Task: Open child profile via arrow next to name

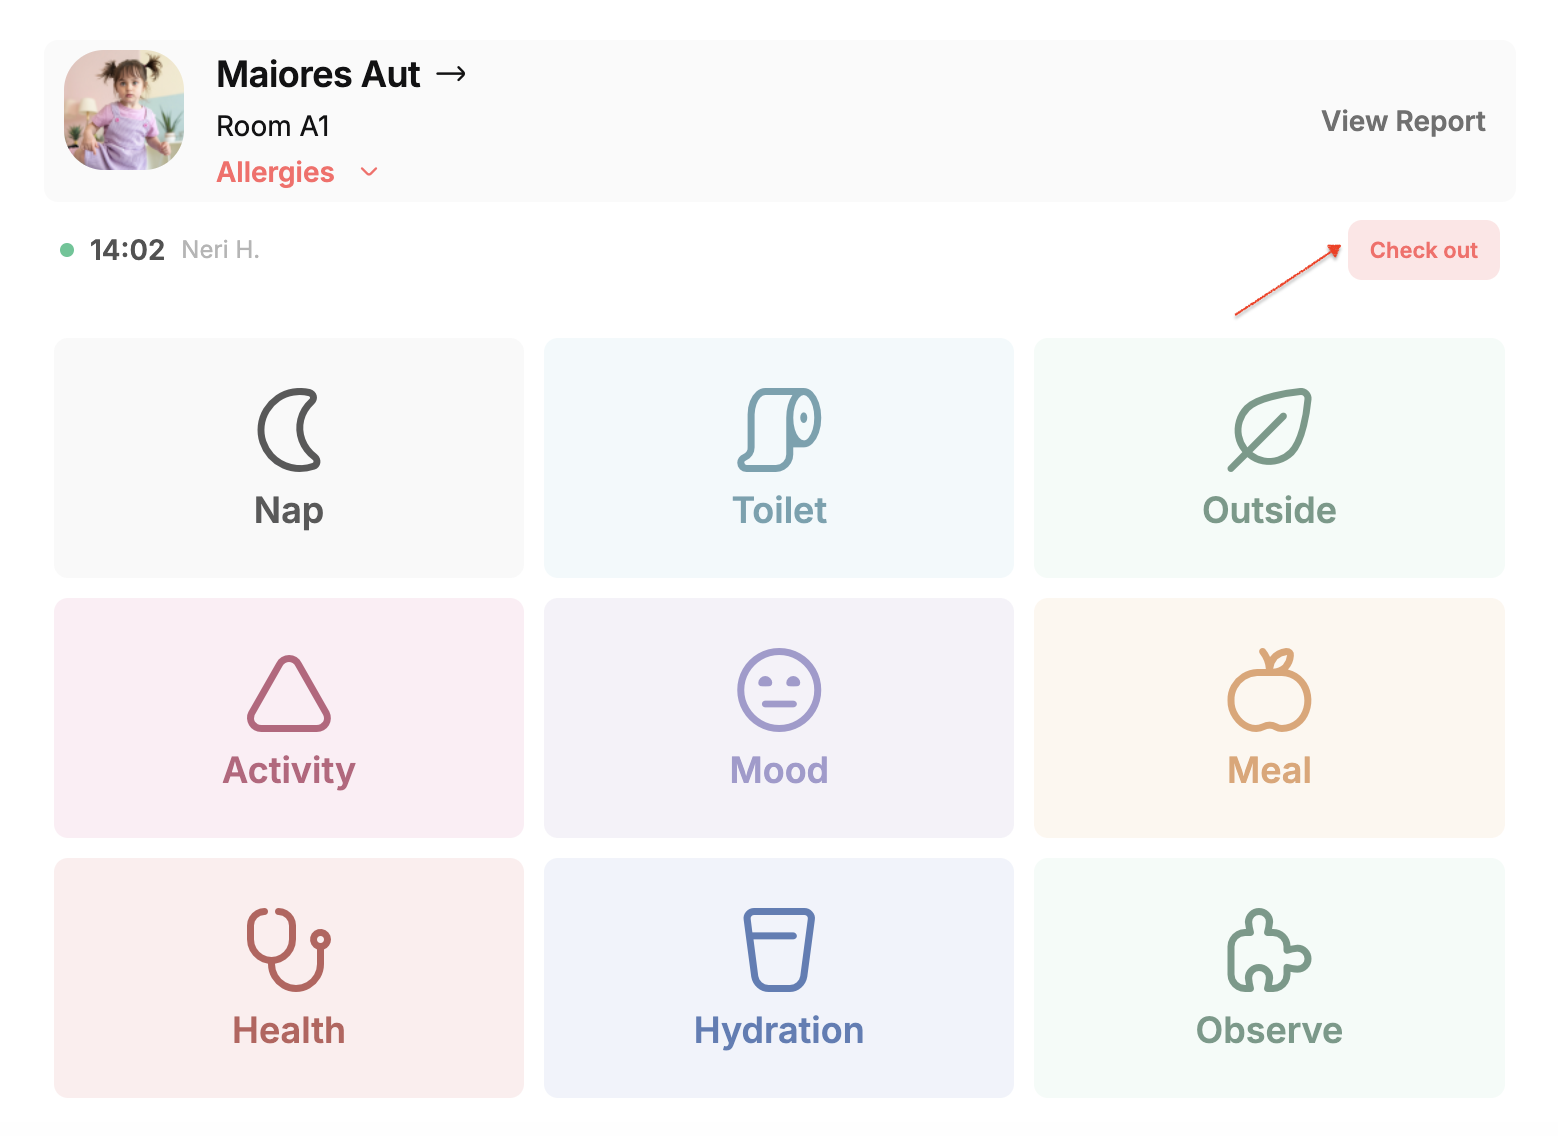Action: click(x=451, y=74)
